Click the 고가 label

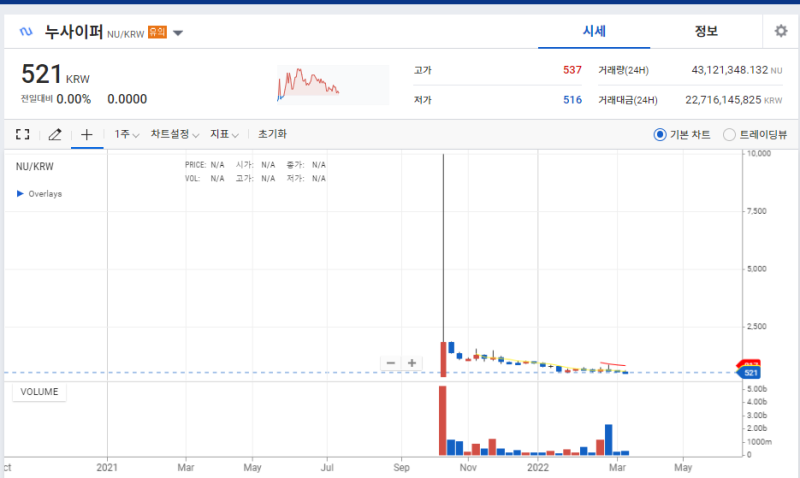[x=422, y=70]
